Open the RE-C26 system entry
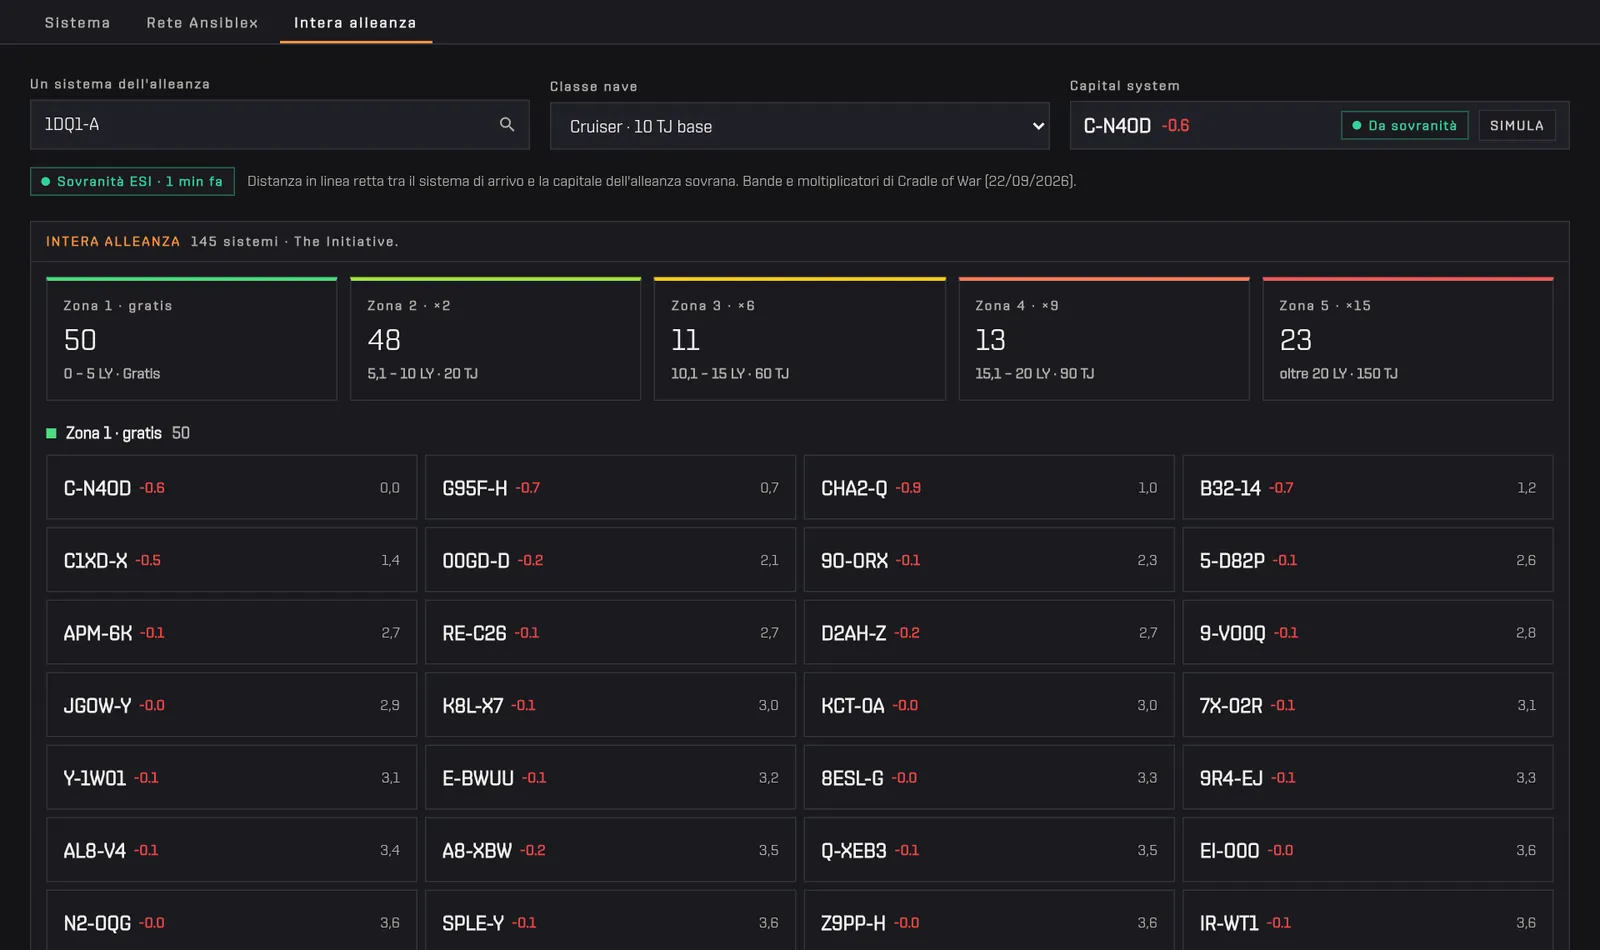 (610, 632)
